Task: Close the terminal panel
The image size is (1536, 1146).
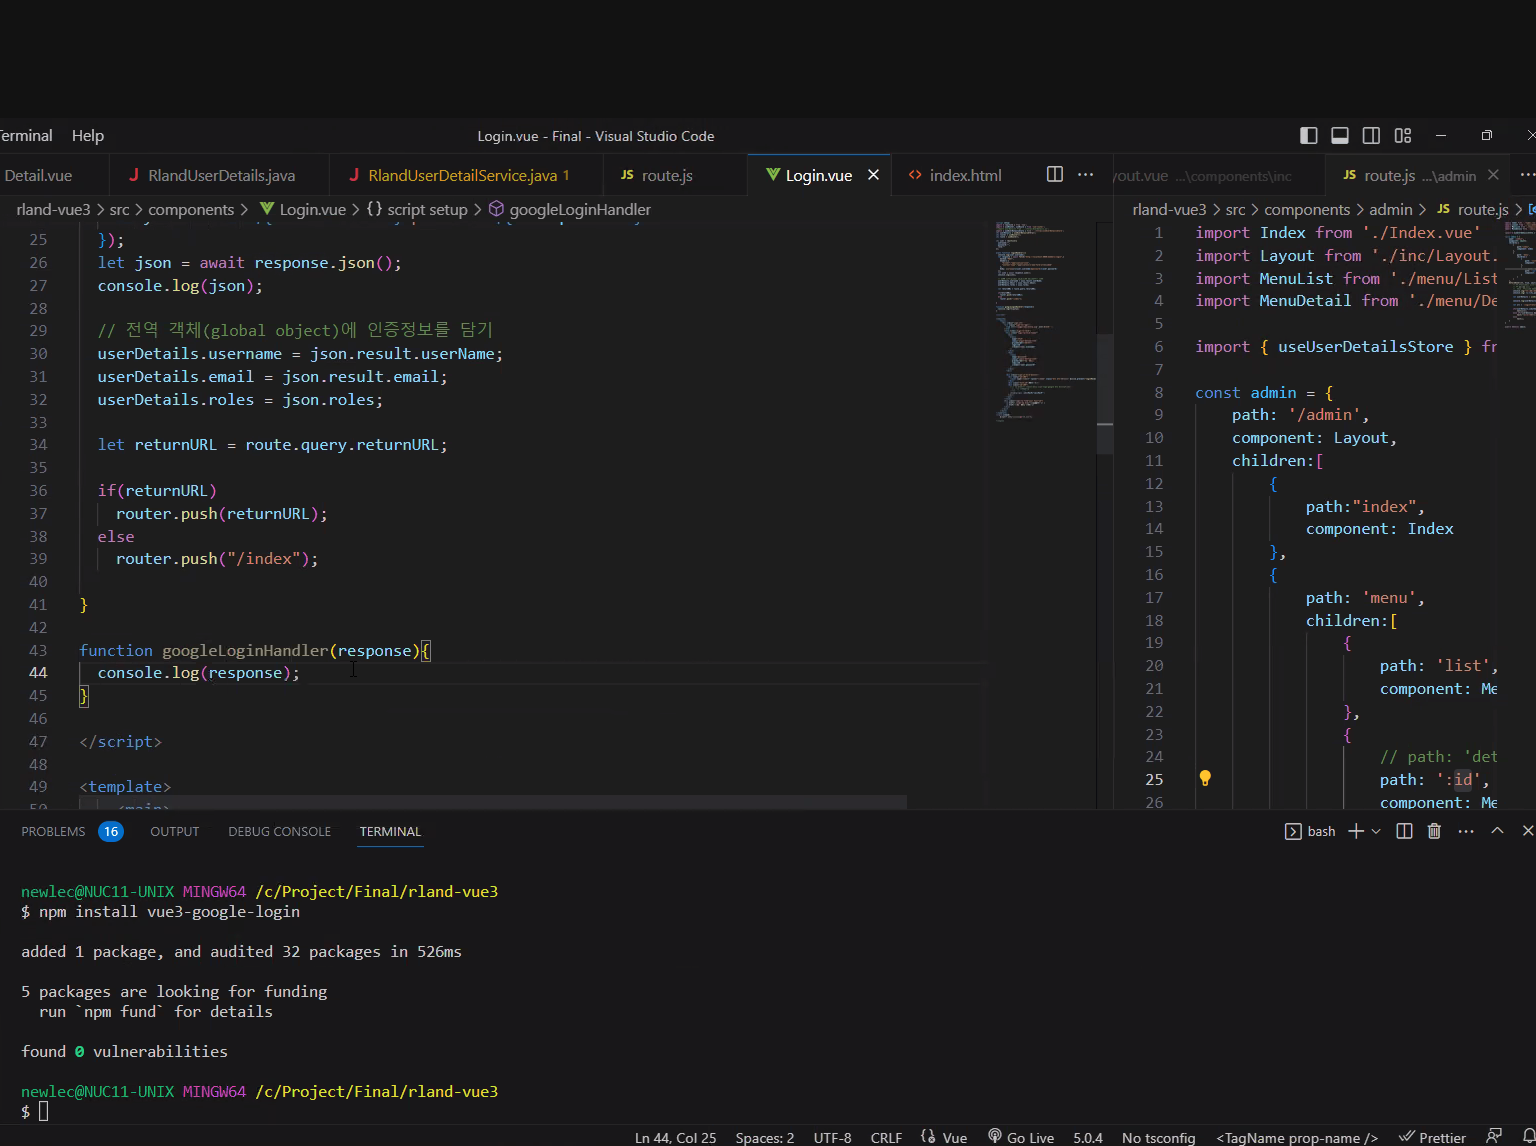Action: point(1527,831)
